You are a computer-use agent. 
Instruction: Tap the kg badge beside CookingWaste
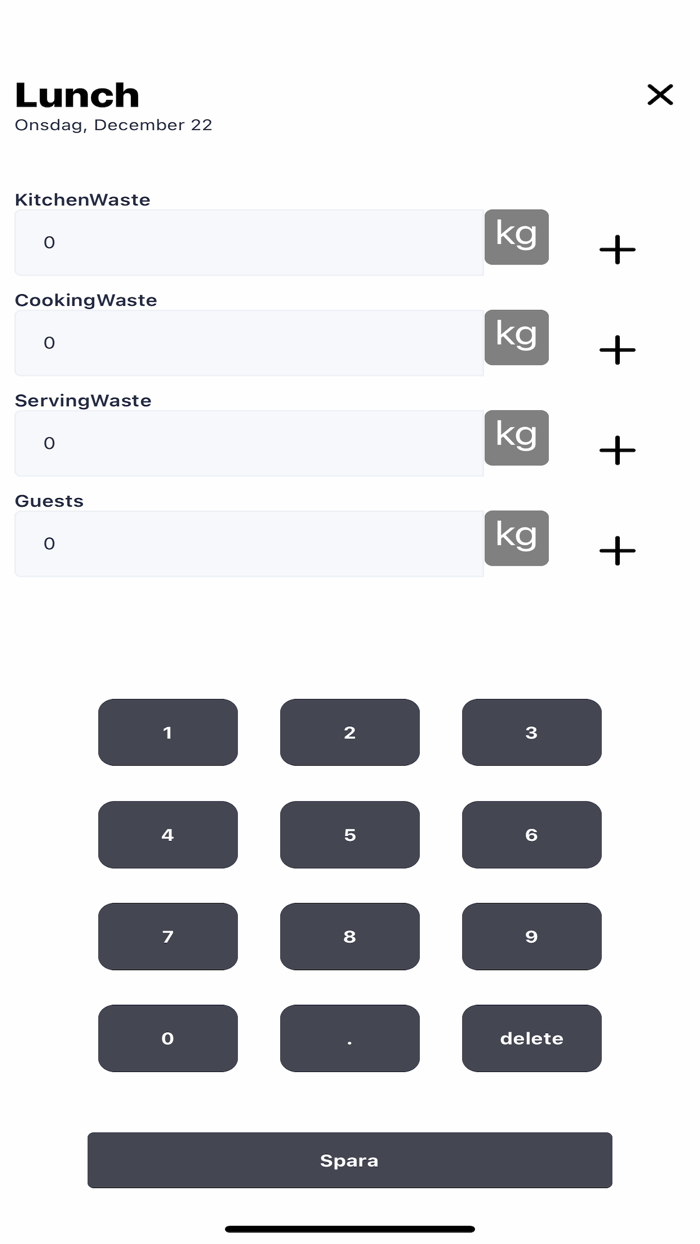coord(516,337)
